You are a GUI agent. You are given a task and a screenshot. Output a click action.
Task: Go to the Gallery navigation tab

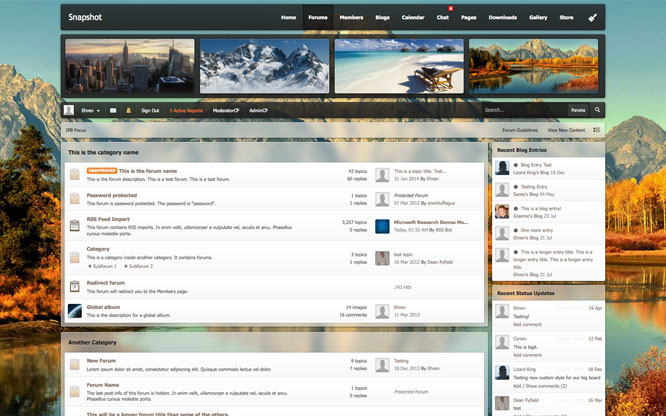coord(538,18)
